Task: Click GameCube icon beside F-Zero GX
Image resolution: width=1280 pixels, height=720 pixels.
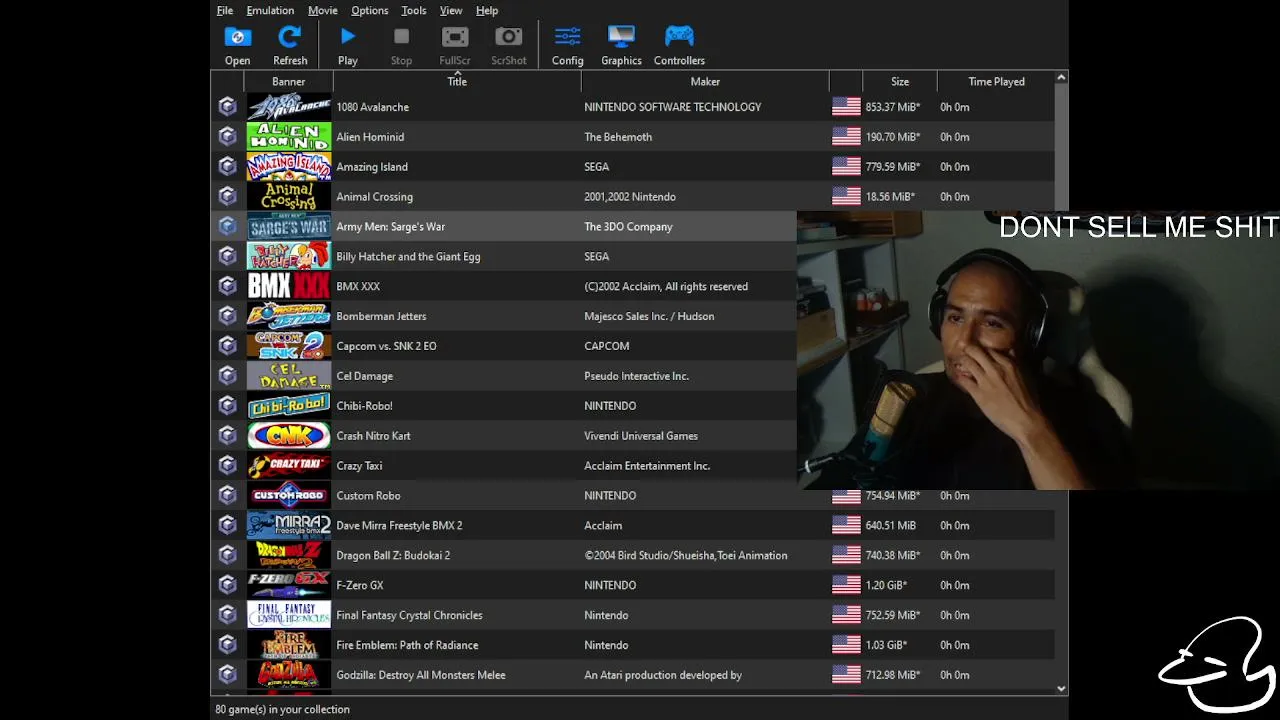Action: (227, 585)
